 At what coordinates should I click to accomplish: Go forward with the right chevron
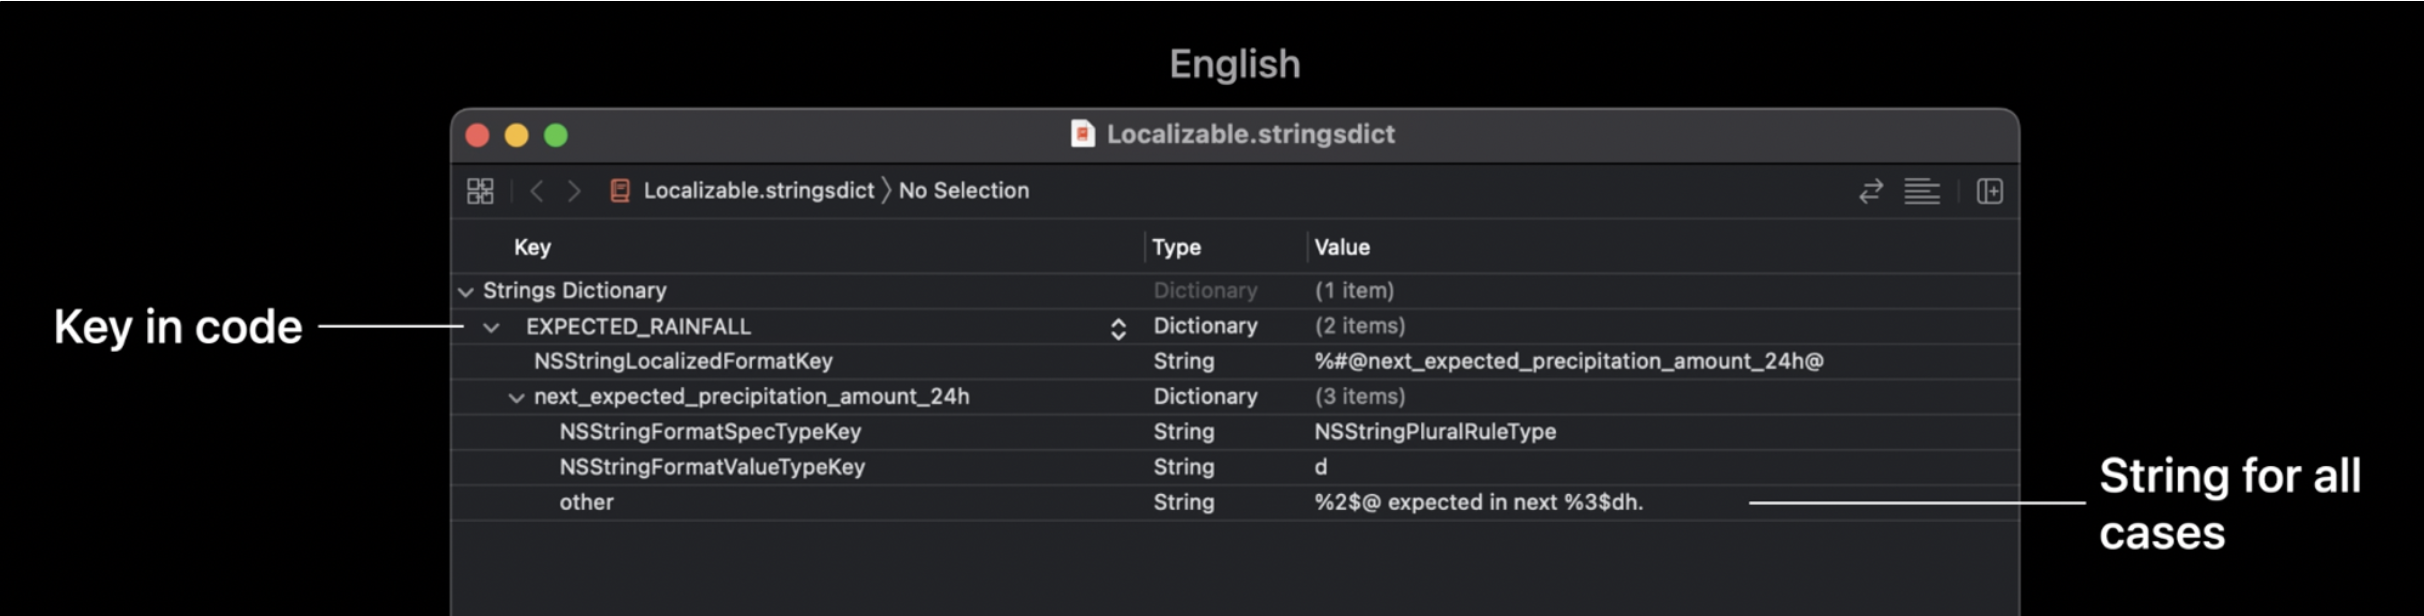(574, 191)
